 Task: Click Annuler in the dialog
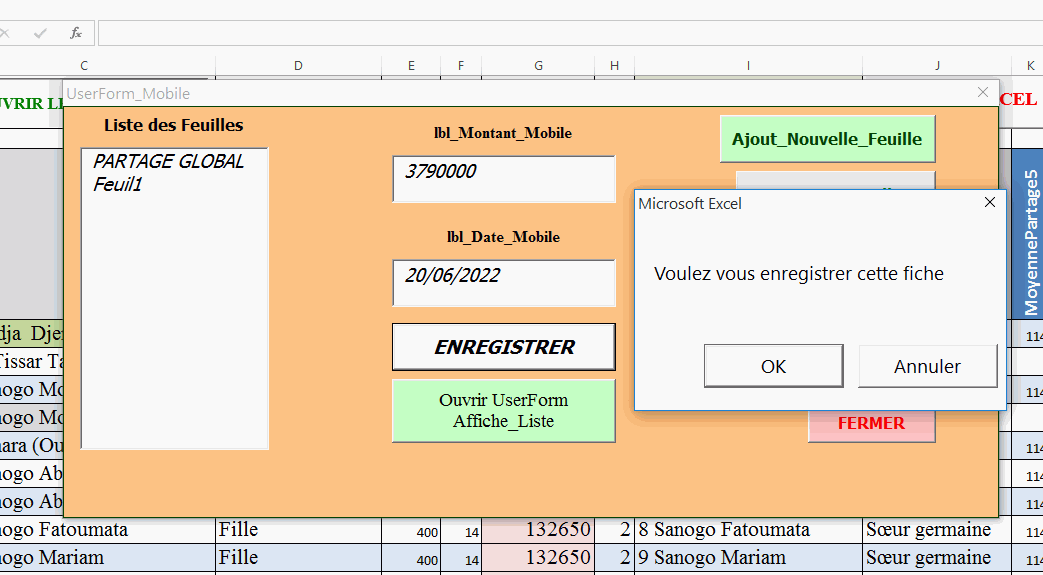pyautogui.click(x=927, y=366)
